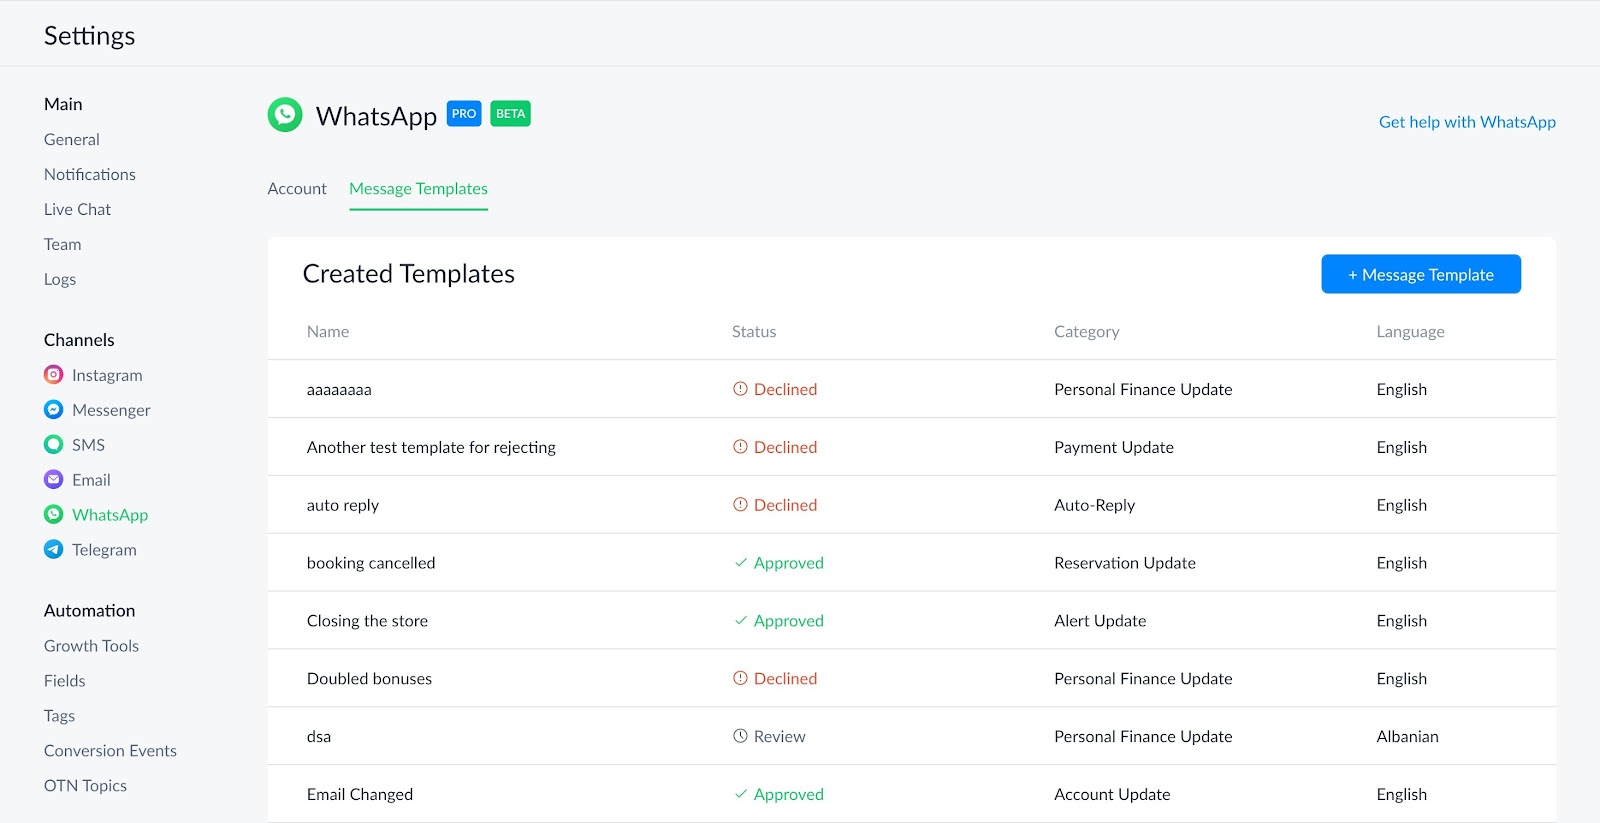Click the Messenger channel icon
The height and width of the screenshot is (823, 1600).
point(54,410)
